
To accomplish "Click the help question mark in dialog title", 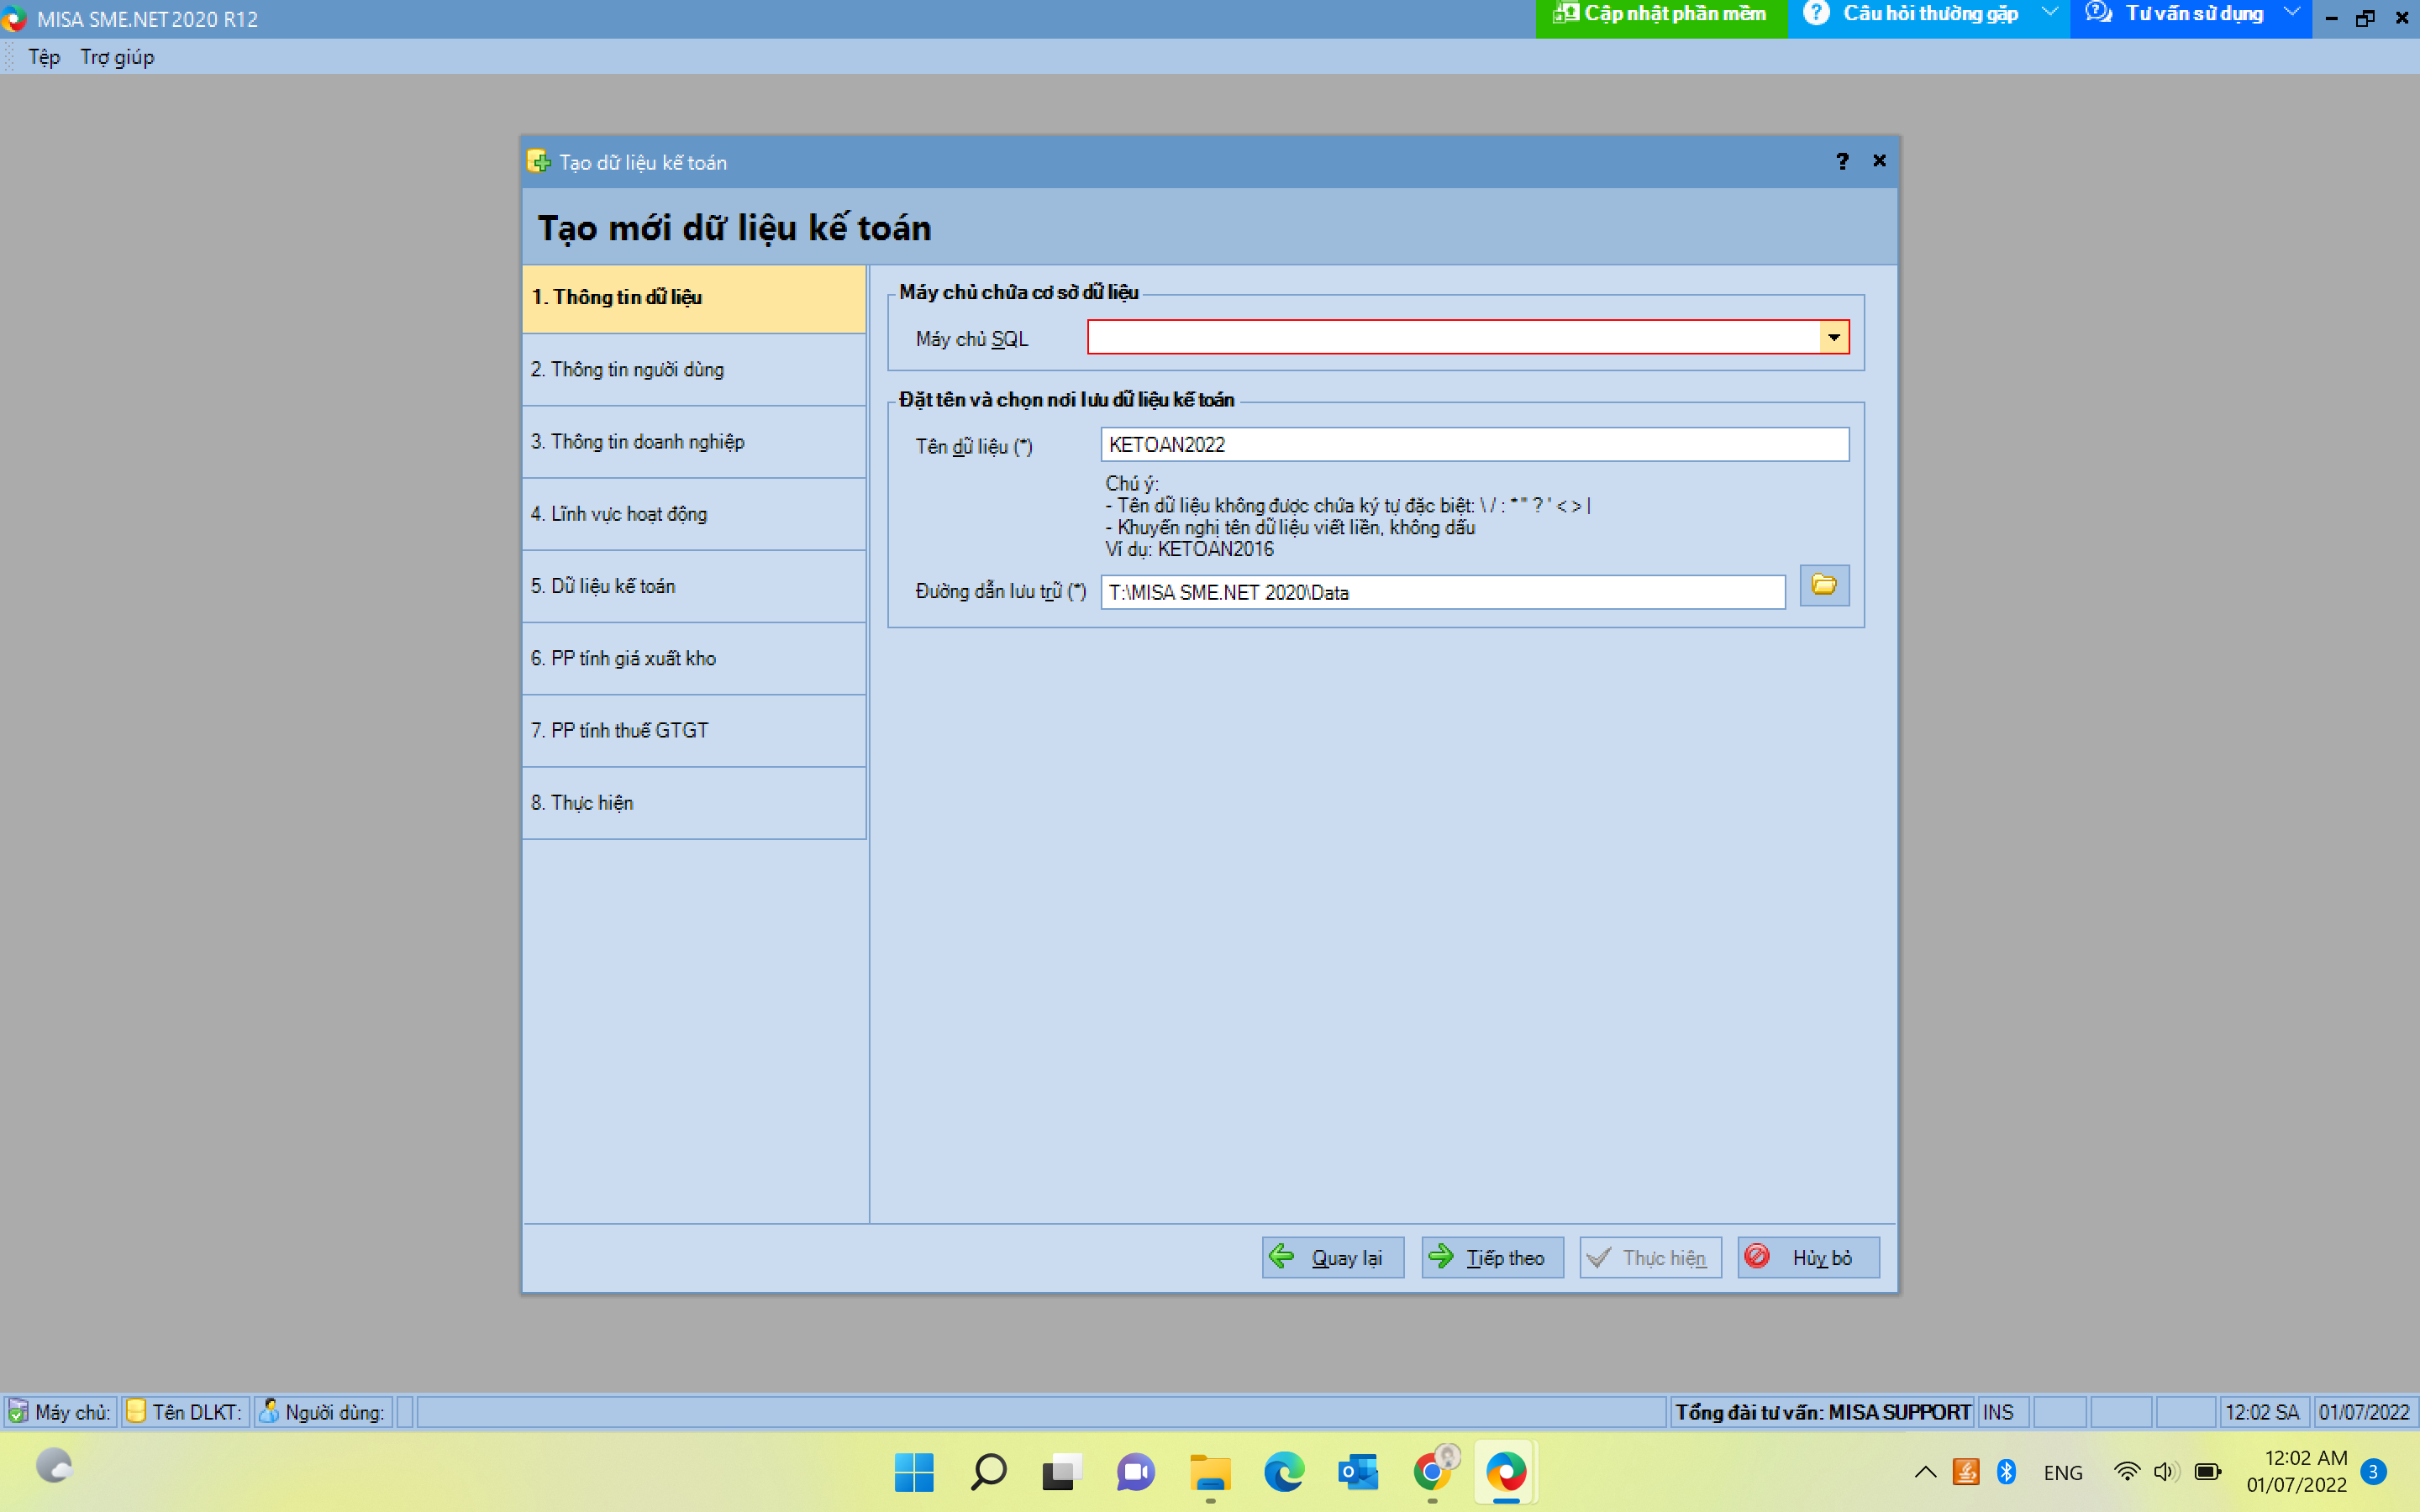I will 1842,161.
